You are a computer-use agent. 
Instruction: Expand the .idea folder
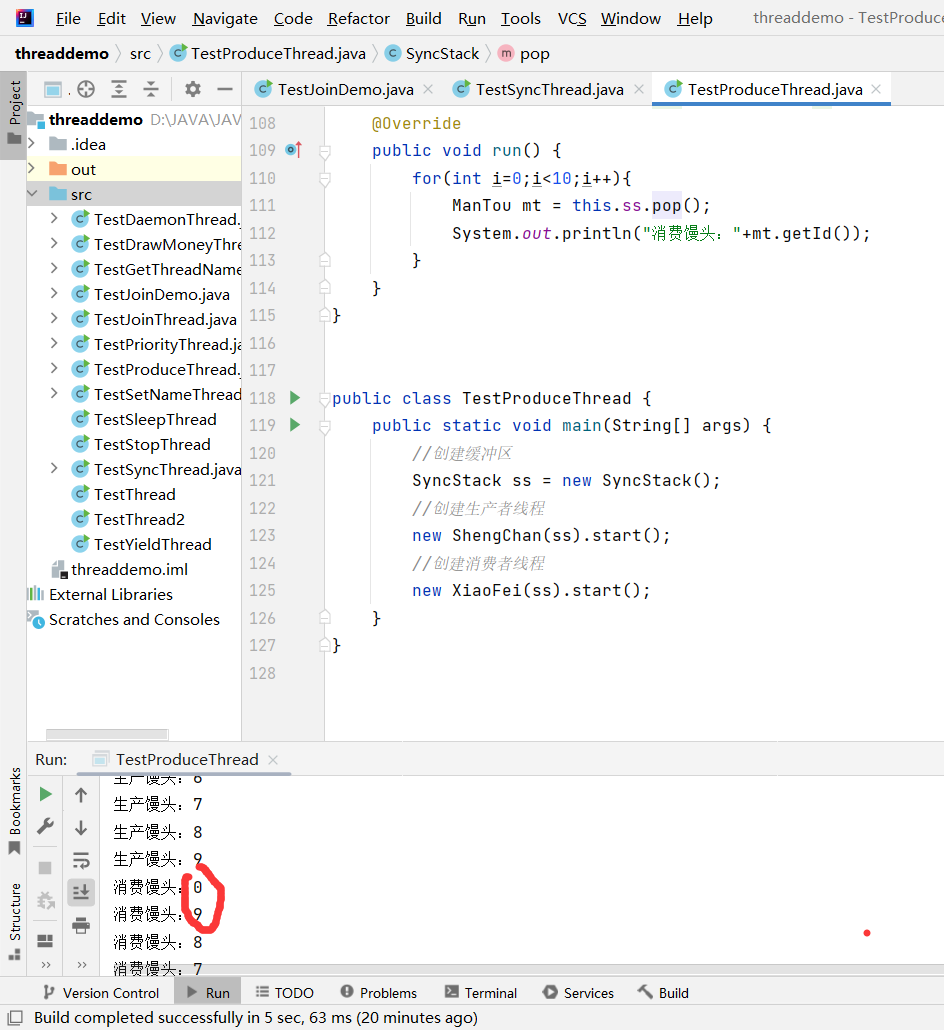pyautogui.click(x=32, y=144)
